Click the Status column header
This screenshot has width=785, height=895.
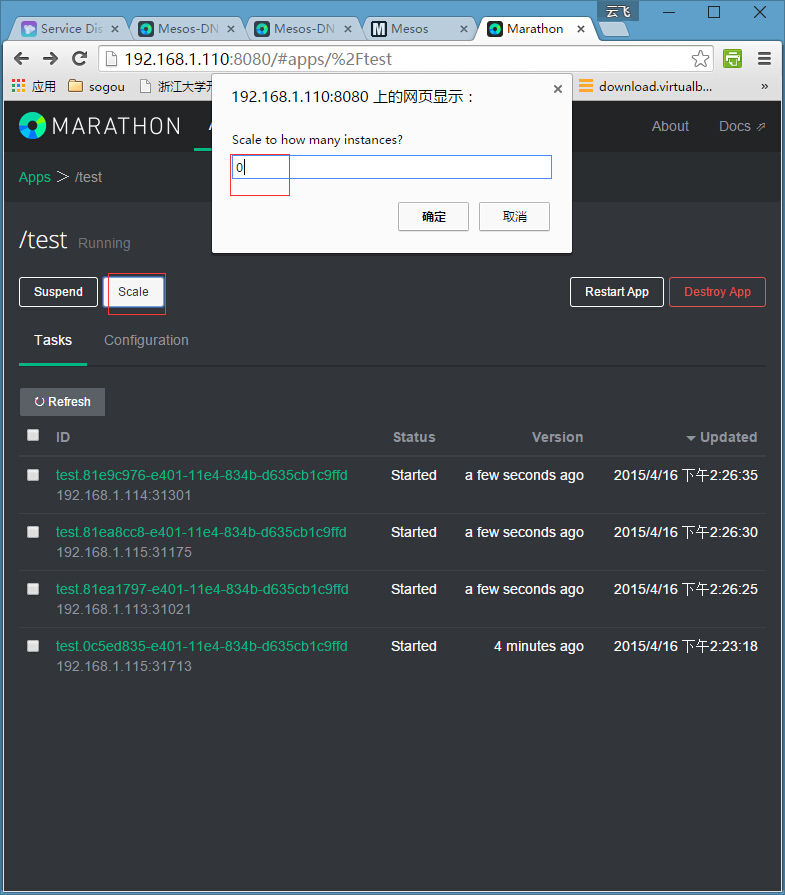(x=414, y=437)
